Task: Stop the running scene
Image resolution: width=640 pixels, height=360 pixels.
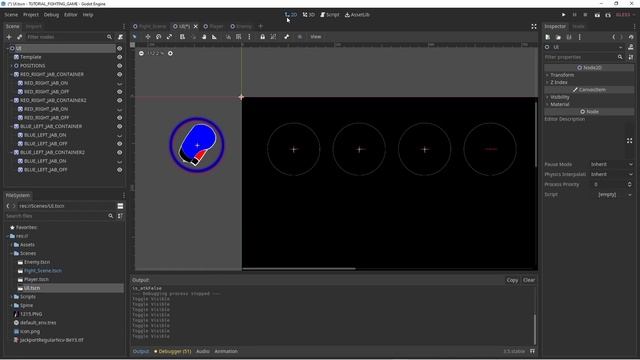Action: [585, 15]
